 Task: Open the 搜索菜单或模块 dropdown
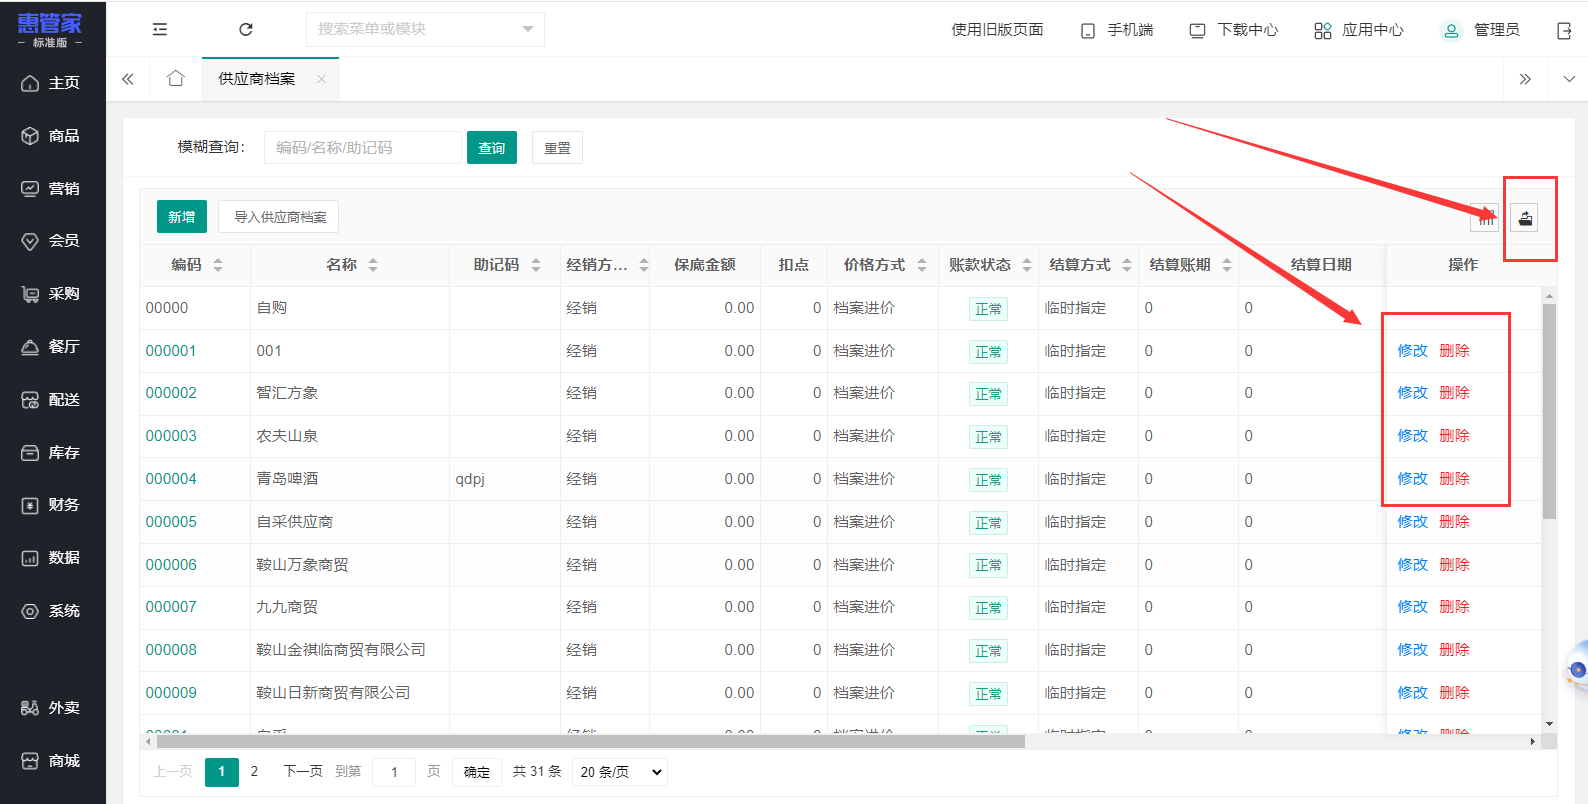pyautogui.click(x=425, y=29)
